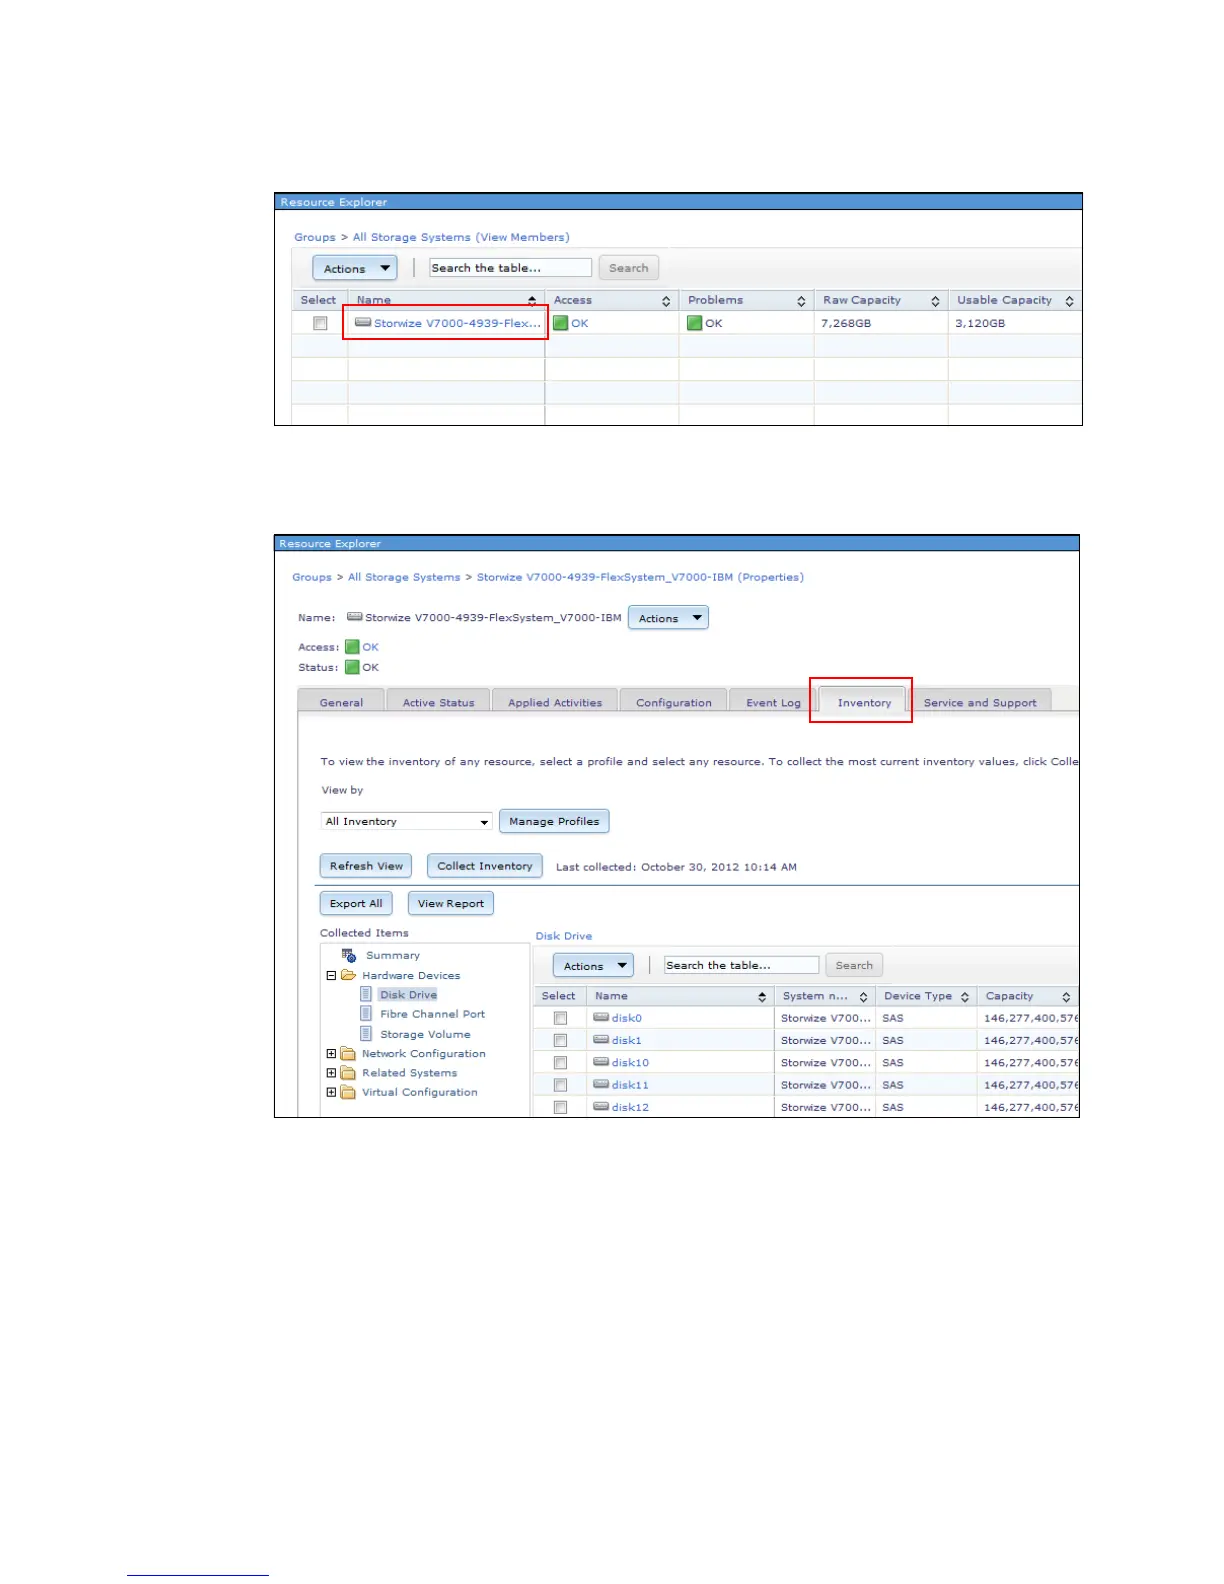Click the Search button above the Disk Drive table
Screen dimensions: 1224x1584
pyautogui.click(x=854, y=965)
